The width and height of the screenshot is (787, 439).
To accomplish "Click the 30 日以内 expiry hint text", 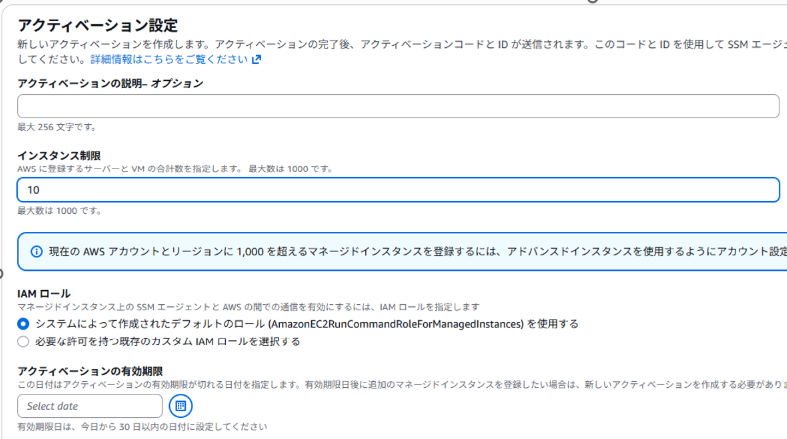I will [x=142, y=427].
